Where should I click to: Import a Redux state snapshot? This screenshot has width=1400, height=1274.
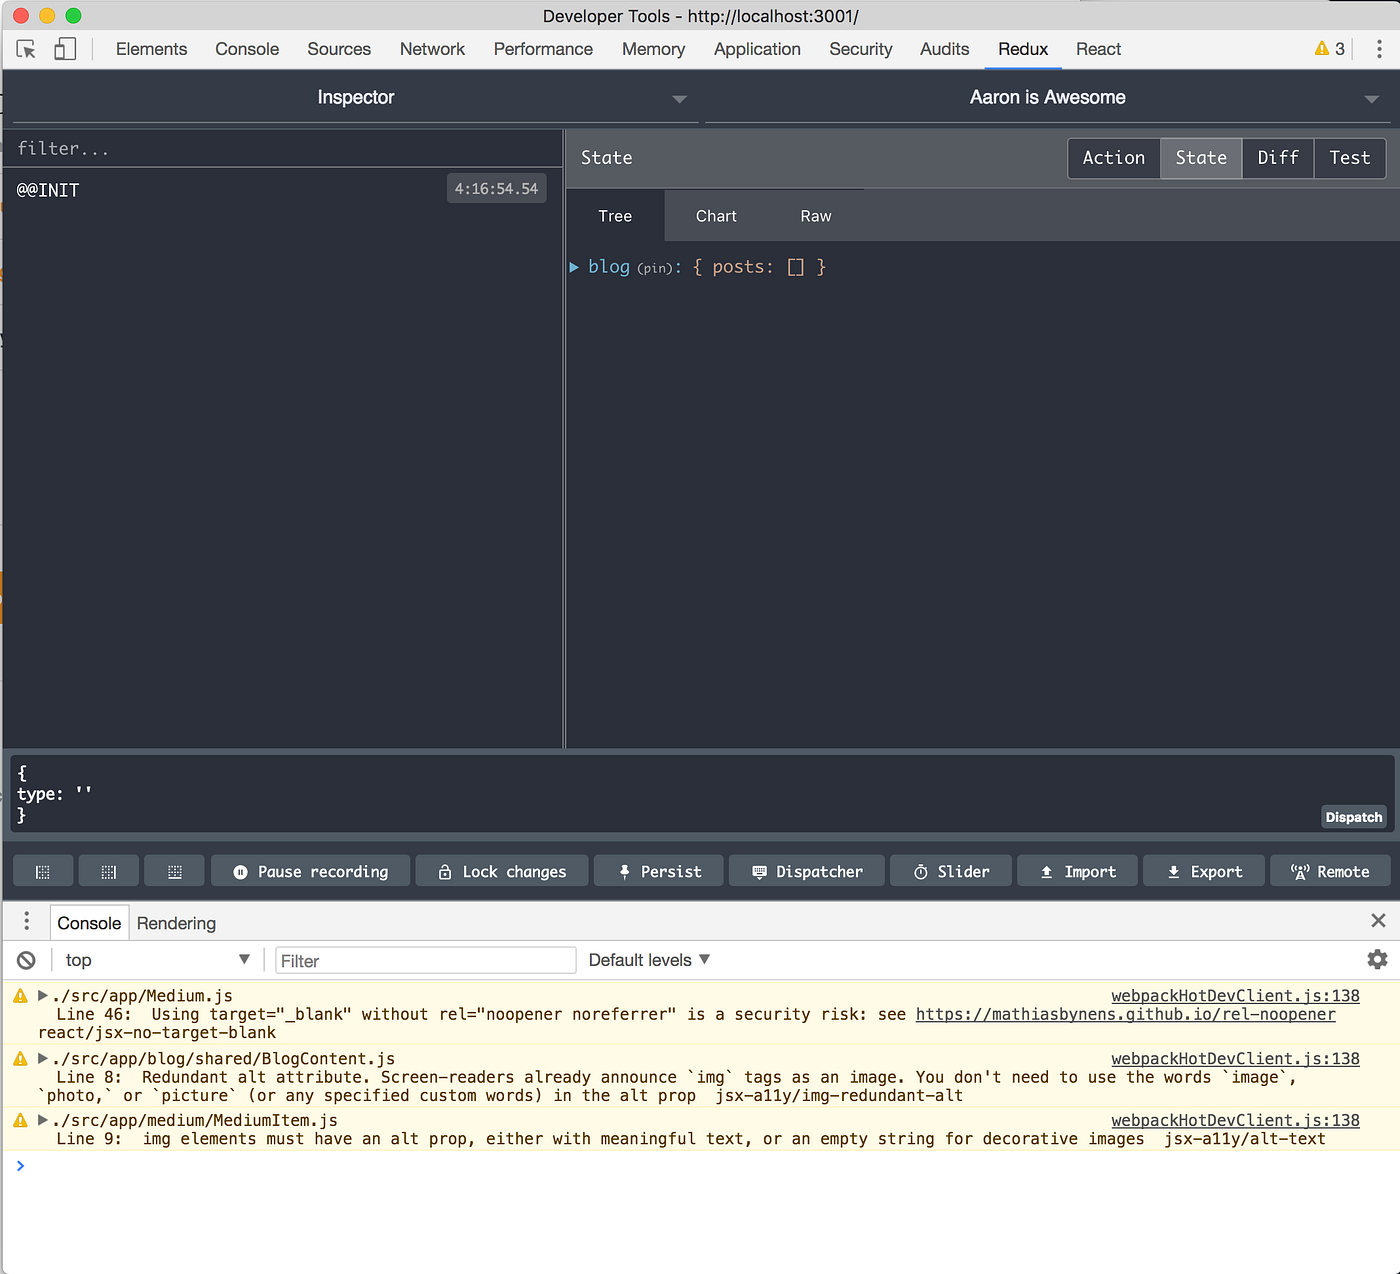(1077, 870)
